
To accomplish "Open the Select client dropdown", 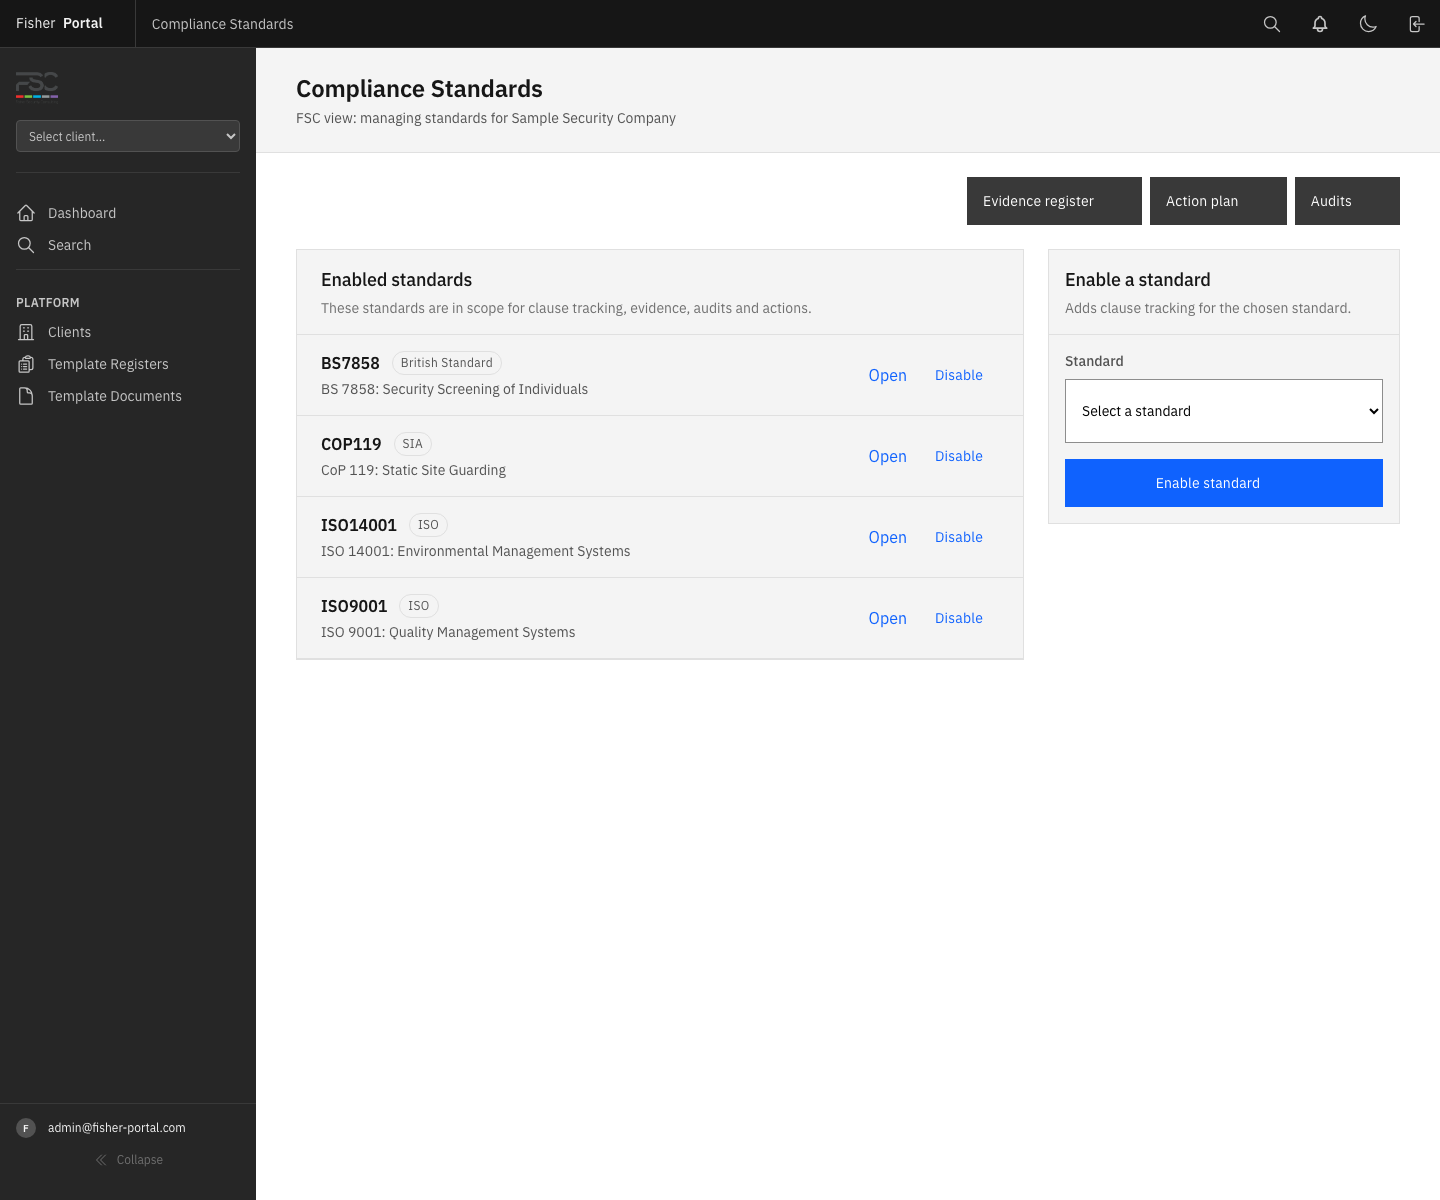I will tap(127, 136).
